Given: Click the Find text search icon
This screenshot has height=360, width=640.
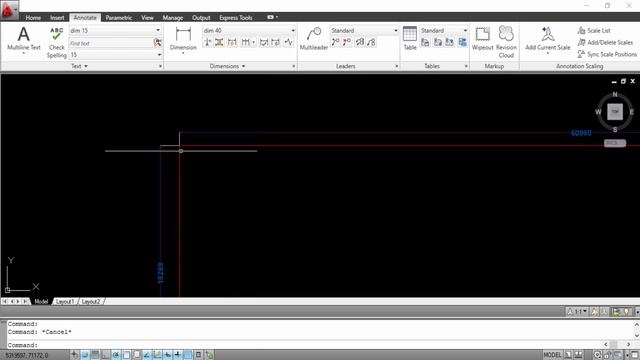Looking at the screenshot, I should [x=158, y=42].
